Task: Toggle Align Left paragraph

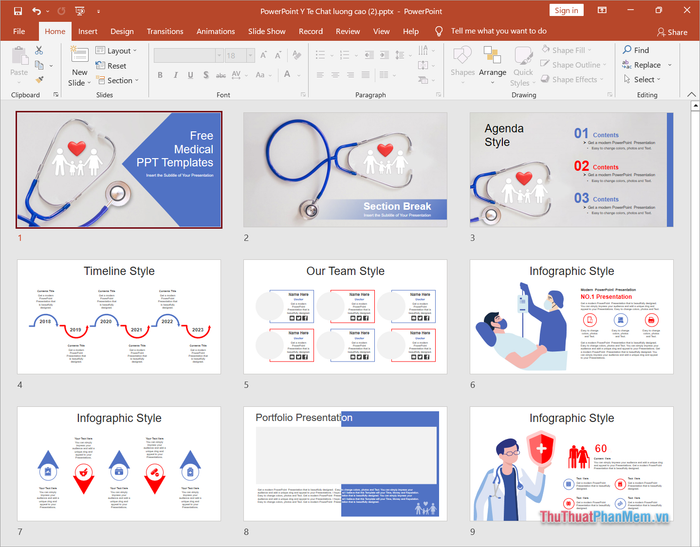Action: coord(320,75)
